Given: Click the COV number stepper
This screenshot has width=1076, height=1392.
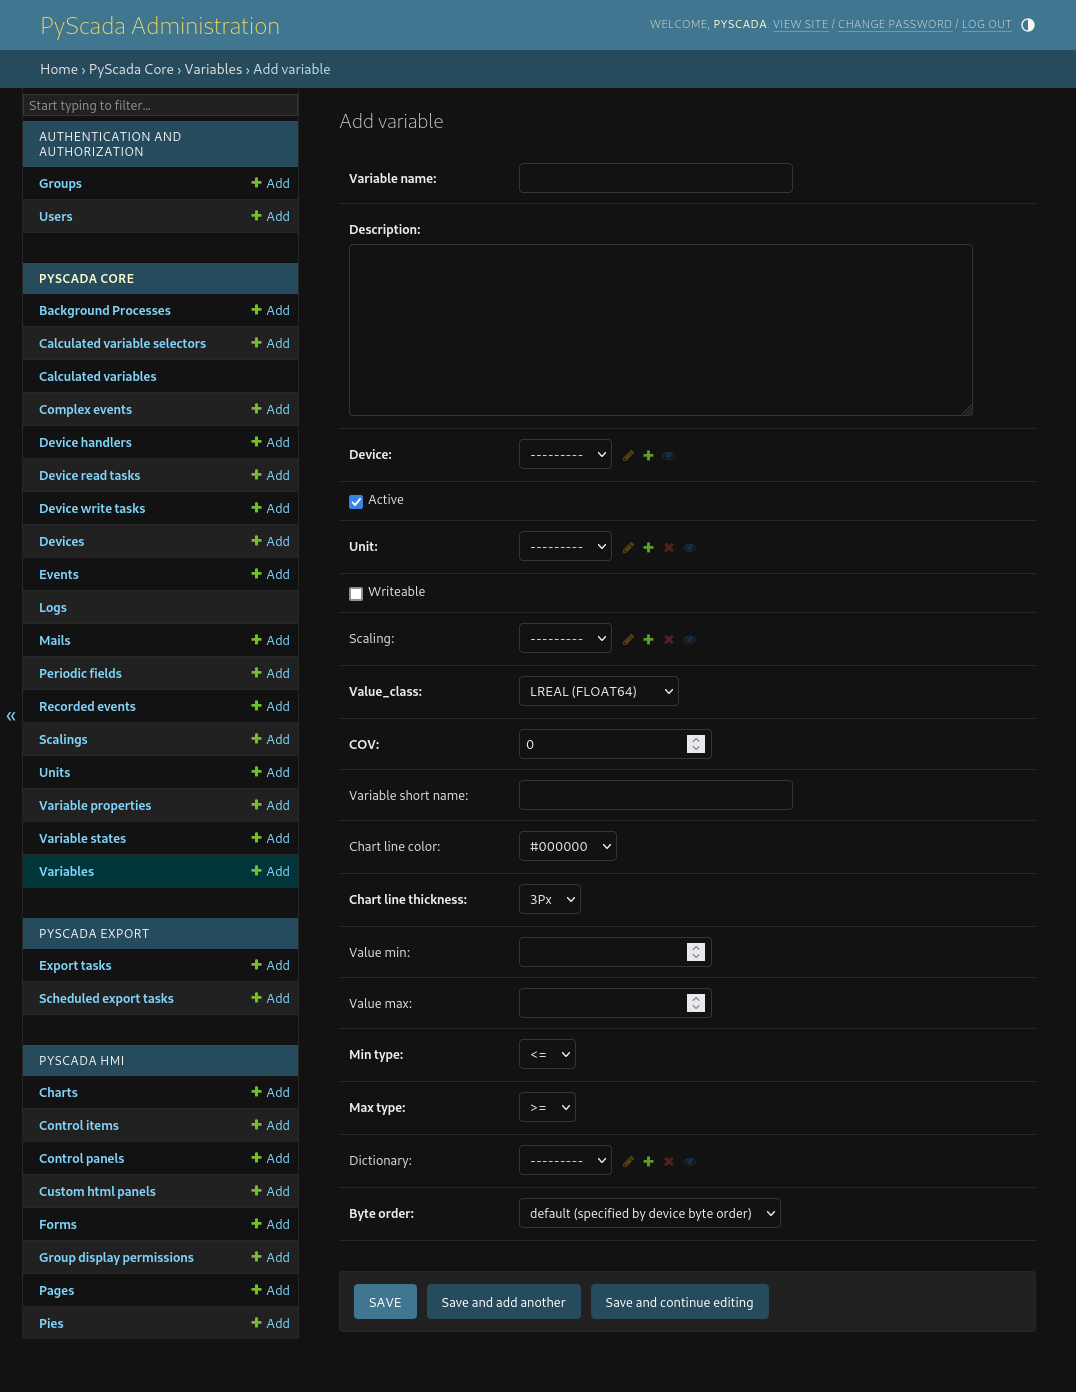Looking at the screenshot, I should click(696, 744).
